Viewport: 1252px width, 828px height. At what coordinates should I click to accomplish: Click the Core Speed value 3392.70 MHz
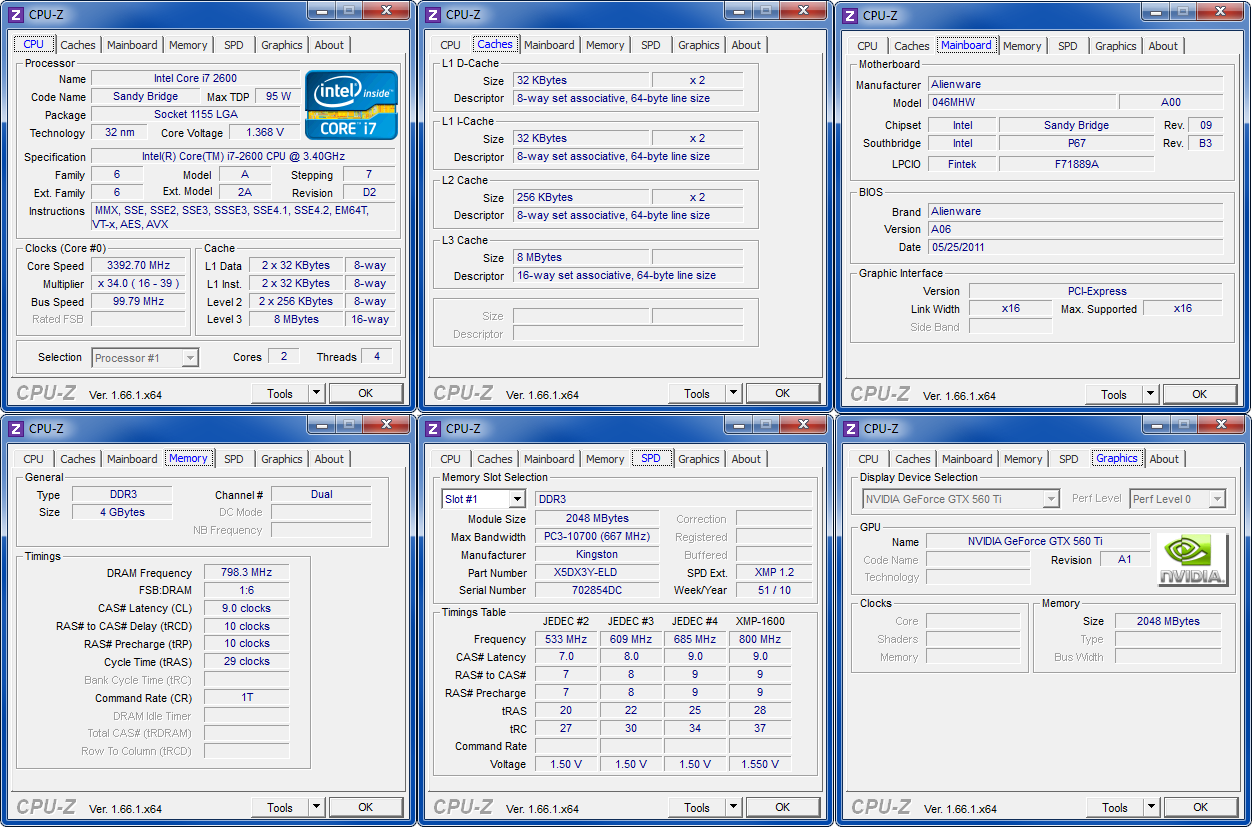point(138,266)
